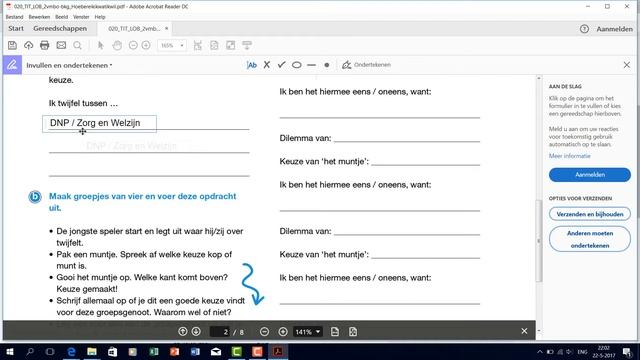The width and height of the screenshot is (640, 360).
Task: Open the Windows notification center icon
Action: pos(627,352)
